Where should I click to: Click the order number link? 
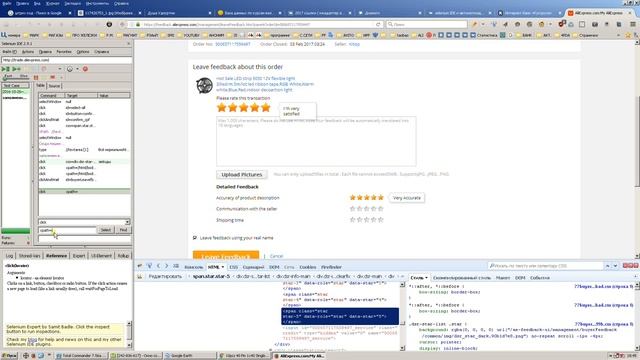(x=233, y=44)
